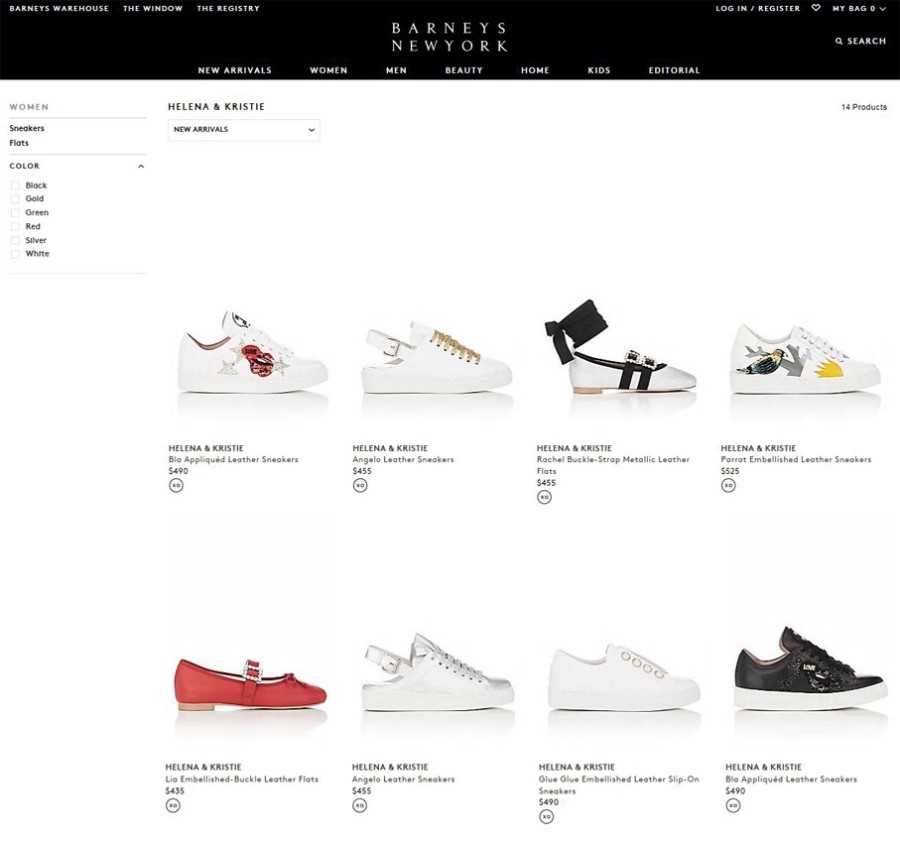Image resolution: width=900 pixels, height=843 pixels.
Task: Open the Kids navigation menu
Action: (599, 70)
